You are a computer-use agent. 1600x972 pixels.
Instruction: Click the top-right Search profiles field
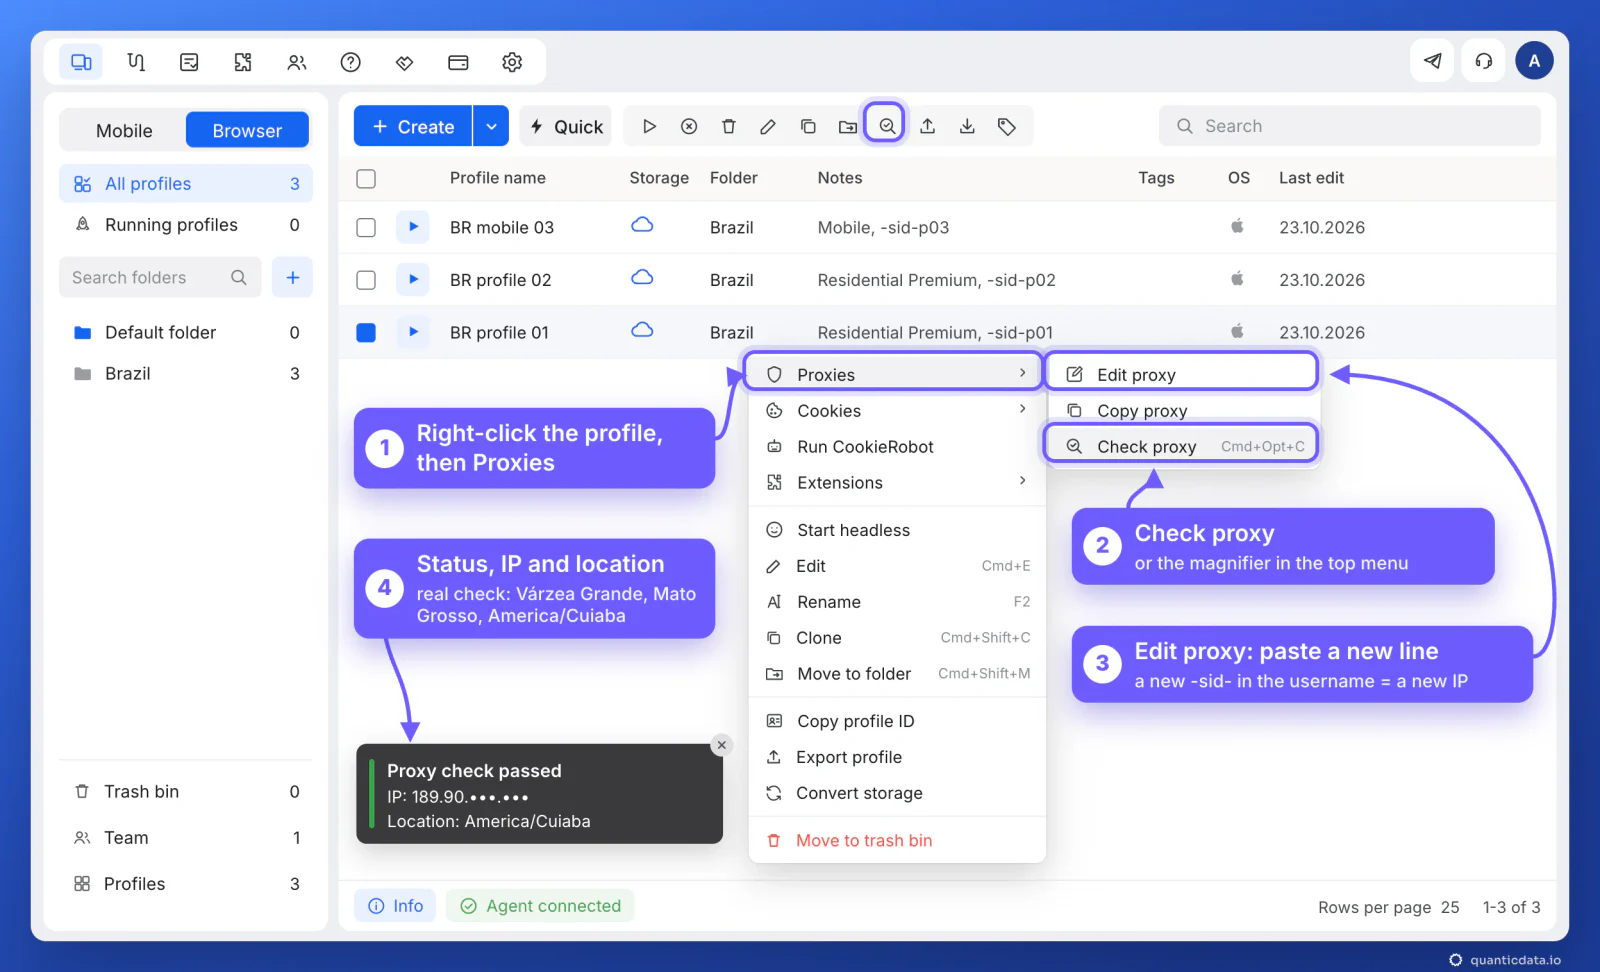1349,126
